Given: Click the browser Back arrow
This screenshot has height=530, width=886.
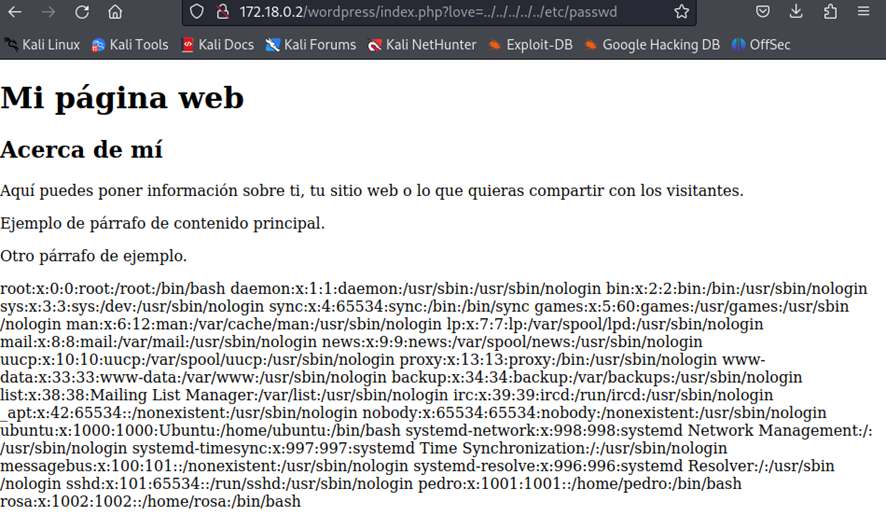Looking at the screenshot, I should 15,11.
